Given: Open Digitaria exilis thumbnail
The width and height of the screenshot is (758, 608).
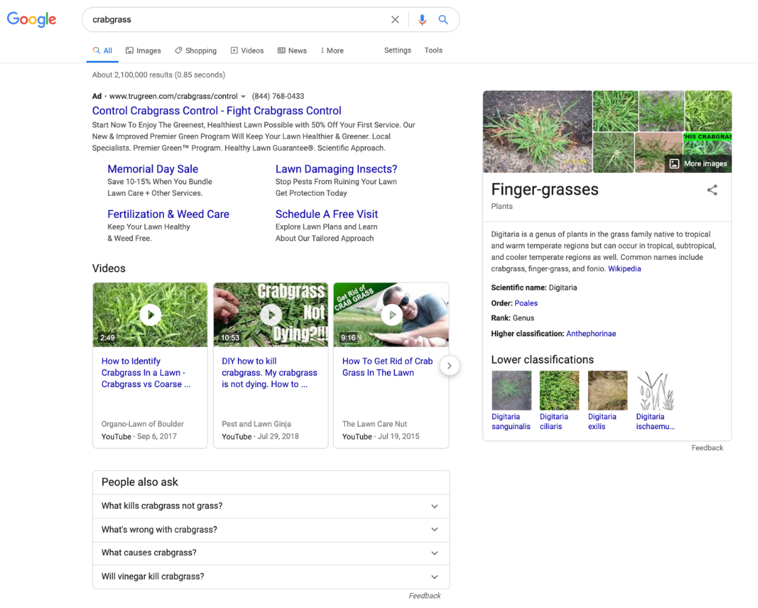Looking at the screenshot, I should (608, 391).
